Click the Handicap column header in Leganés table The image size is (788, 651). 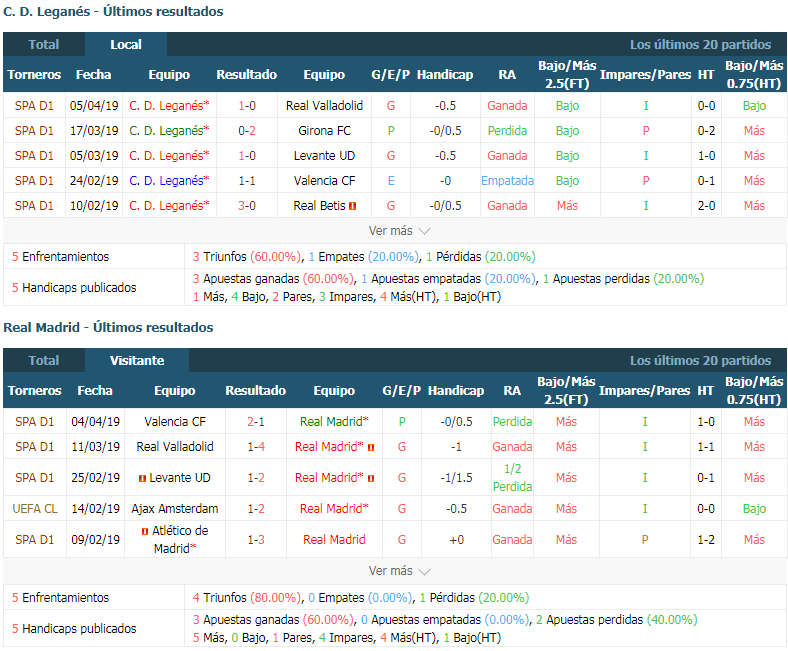(445, 75)
